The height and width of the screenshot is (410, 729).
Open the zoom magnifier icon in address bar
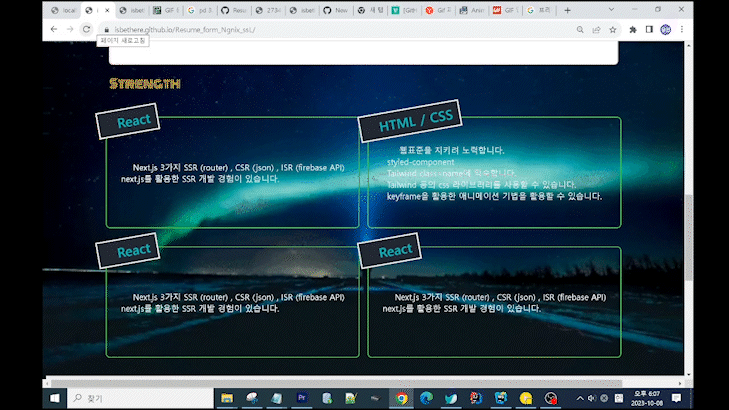tap(580, 30)
